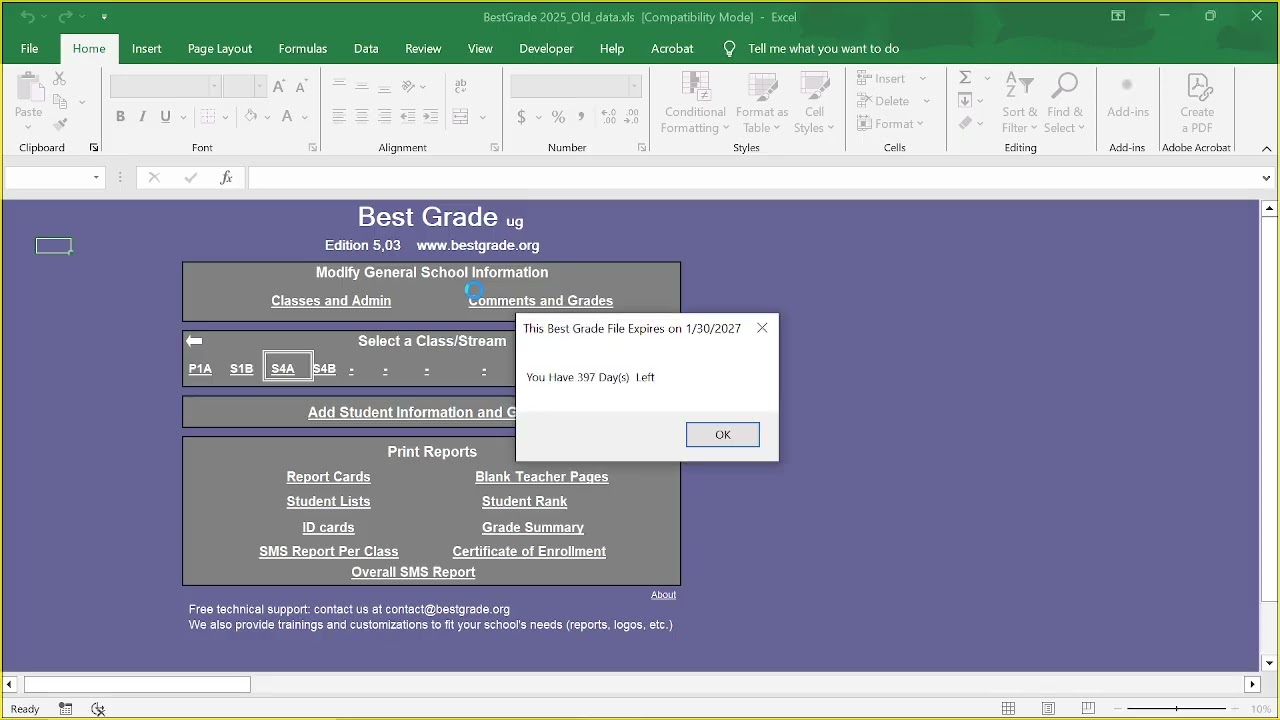This screenshot has width=1280, height=720.
Task: Click the Top Align icon
Action: coord(339,87)
